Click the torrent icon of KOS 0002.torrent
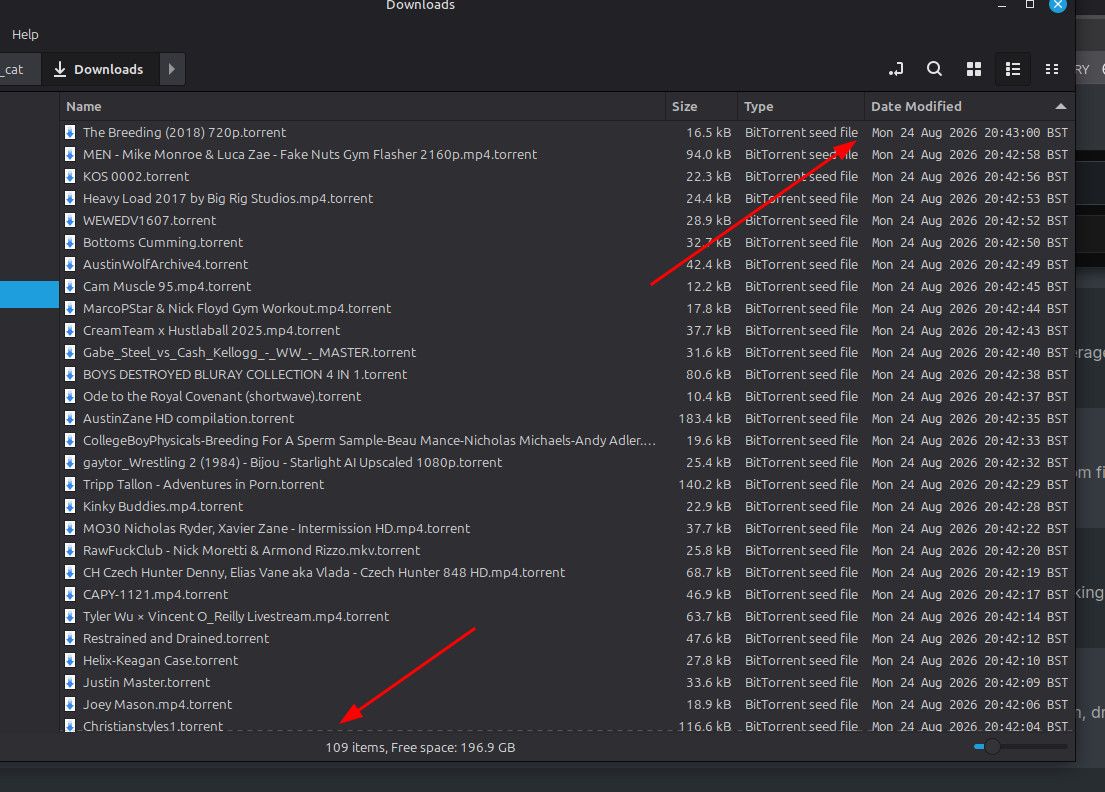Viewport: 1105px width, 792px height. click(70, 176)
